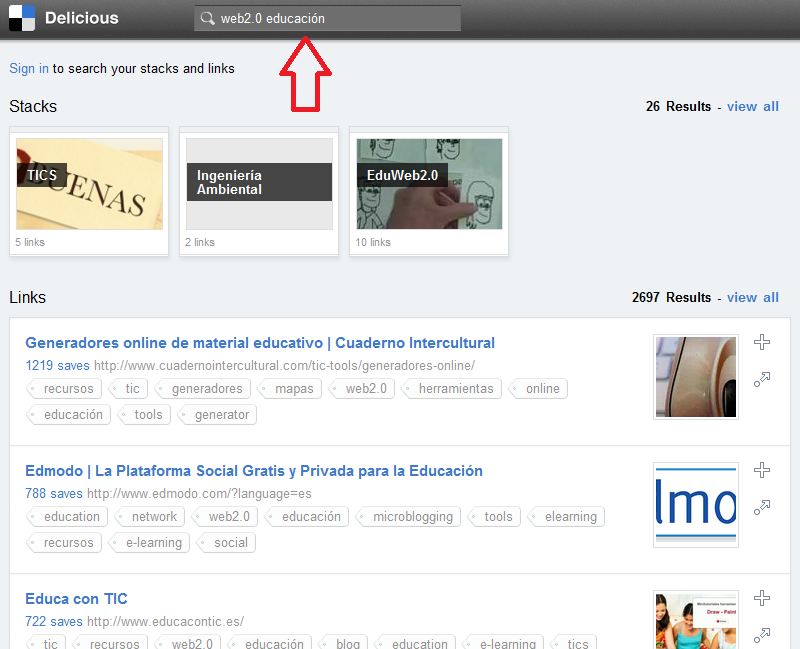Share the Generadores online link via arrow icon

click(x=762, y=379)
